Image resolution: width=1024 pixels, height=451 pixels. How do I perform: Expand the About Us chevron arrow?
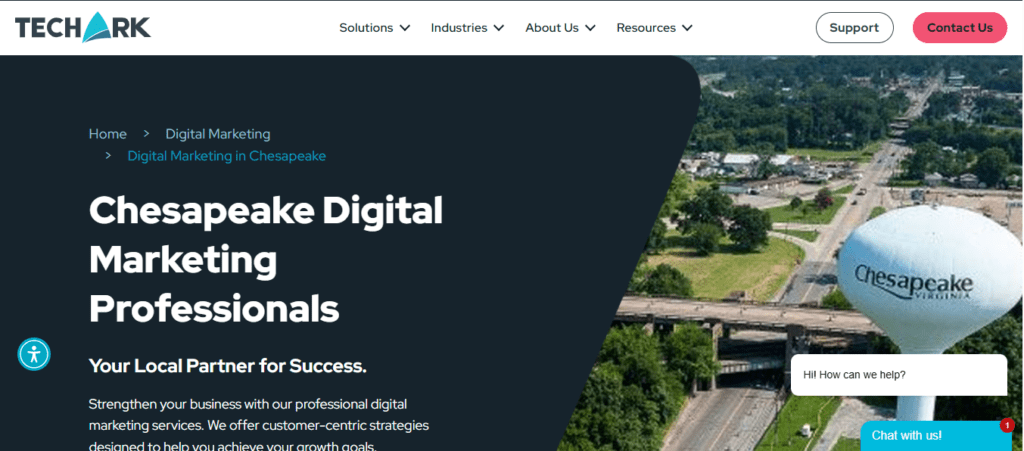click(x=590, y=28)
